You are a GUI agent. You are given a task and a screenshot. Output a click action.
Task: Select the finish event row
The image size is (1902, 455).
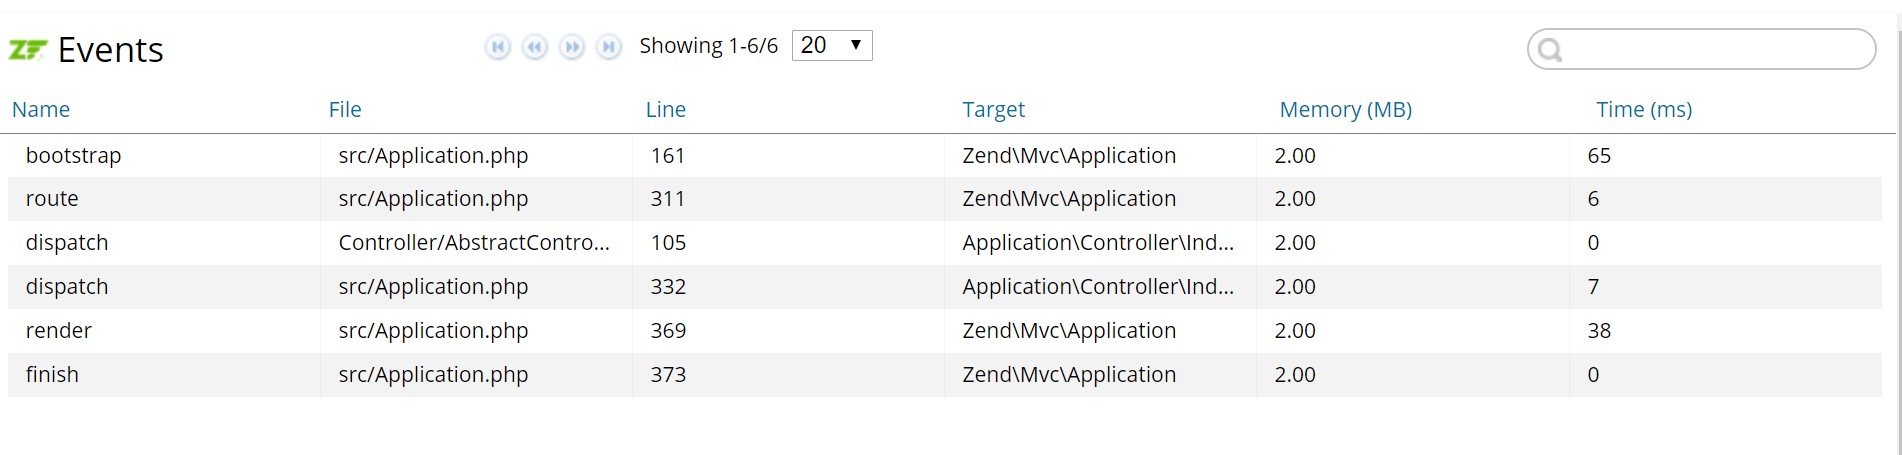coord(945,375)
